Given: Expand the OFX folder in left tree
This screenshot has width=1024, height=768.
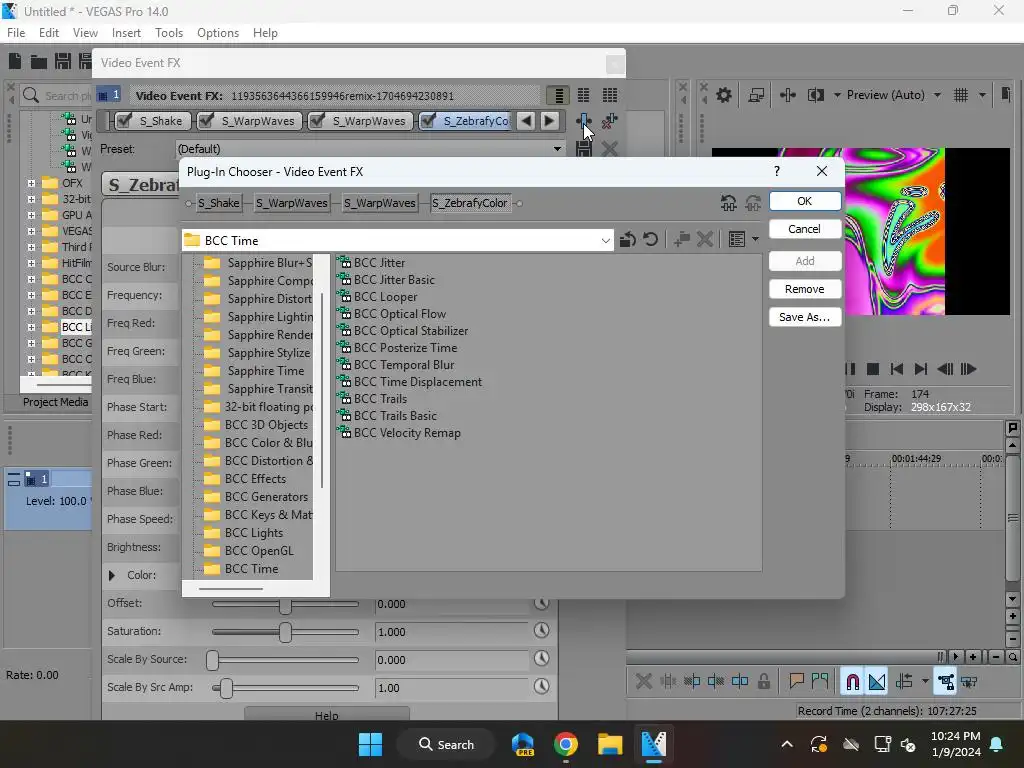Looking at the screenshot, I should [31, 183].
